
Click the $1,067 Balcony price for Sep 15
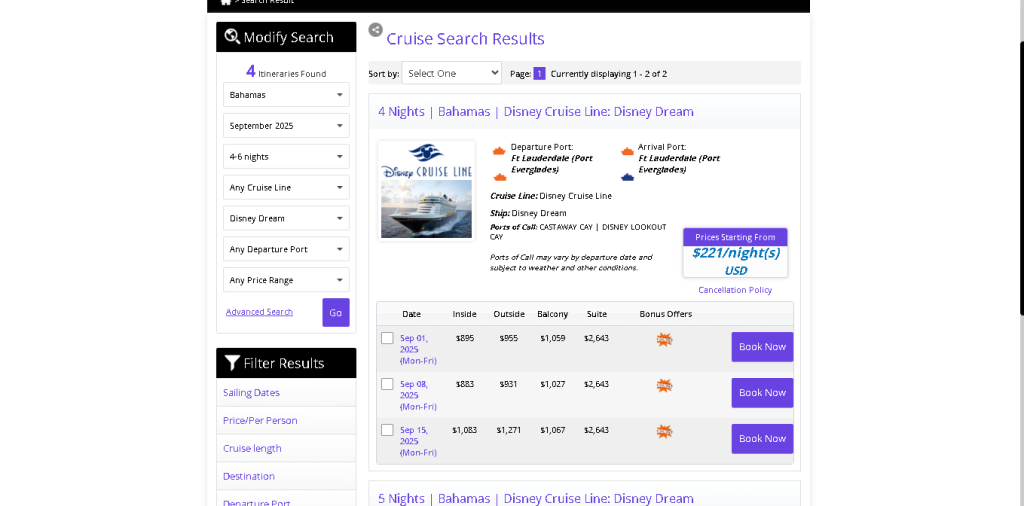point(552,430)
